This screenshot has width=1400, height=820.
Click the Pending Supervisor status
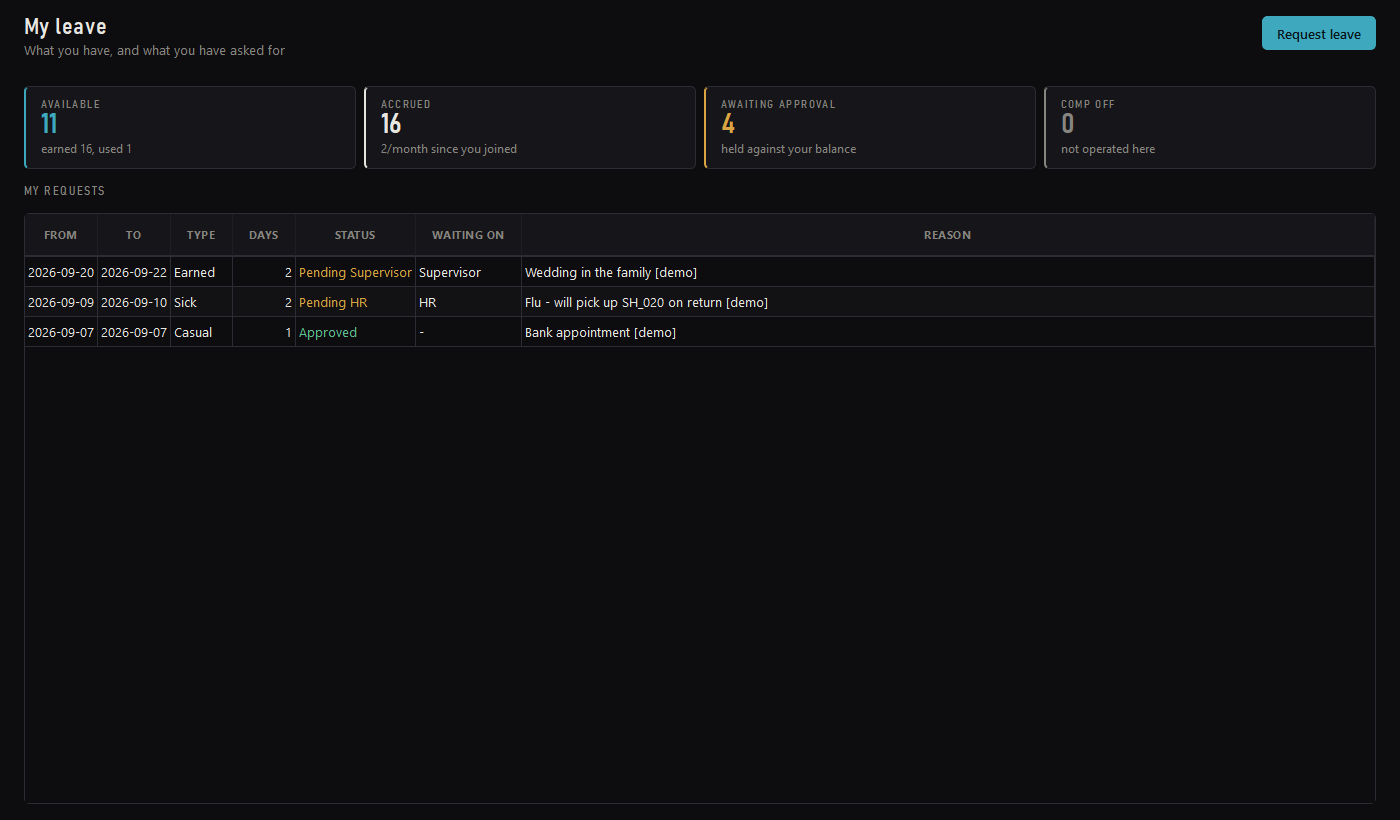[x=355, y=272]
